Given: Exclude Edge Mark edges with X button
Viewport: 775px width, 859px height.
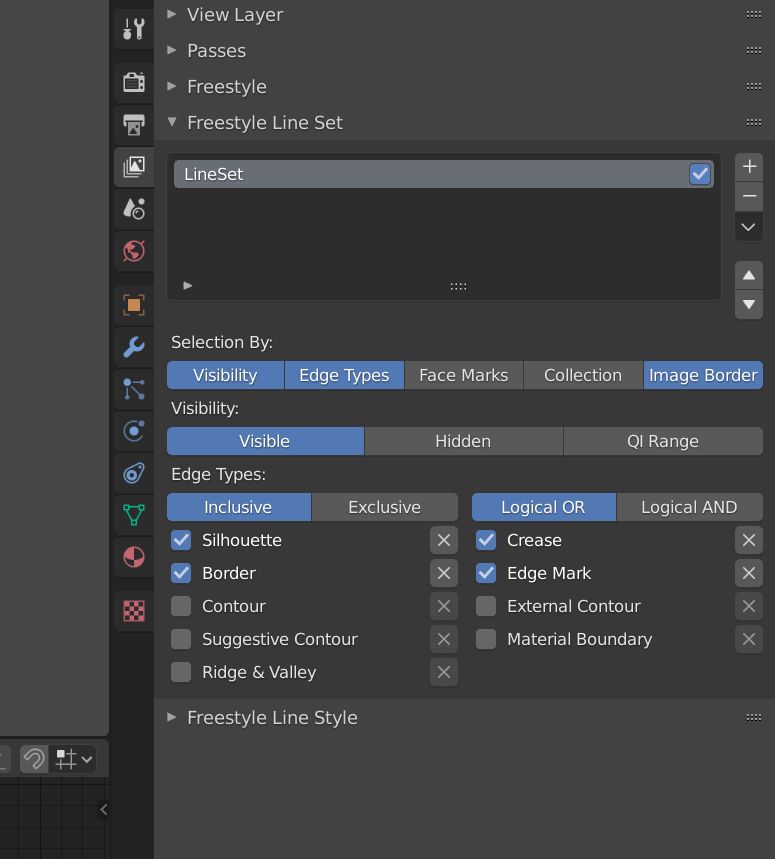Looking at the screenshot, I should tap(749, 573).
